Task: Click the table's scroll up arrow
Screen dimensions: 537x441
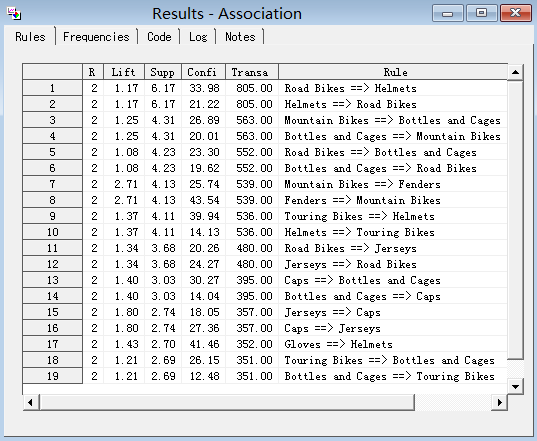Action: coord(515,72)
